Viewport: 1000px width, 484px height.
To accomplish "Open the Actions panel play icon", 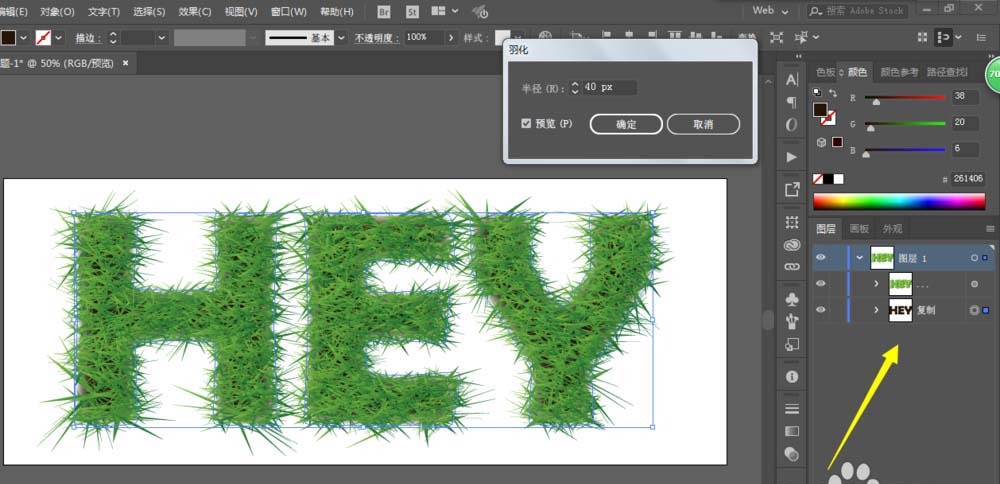I will pyautogui.click(x=791, y=157).
